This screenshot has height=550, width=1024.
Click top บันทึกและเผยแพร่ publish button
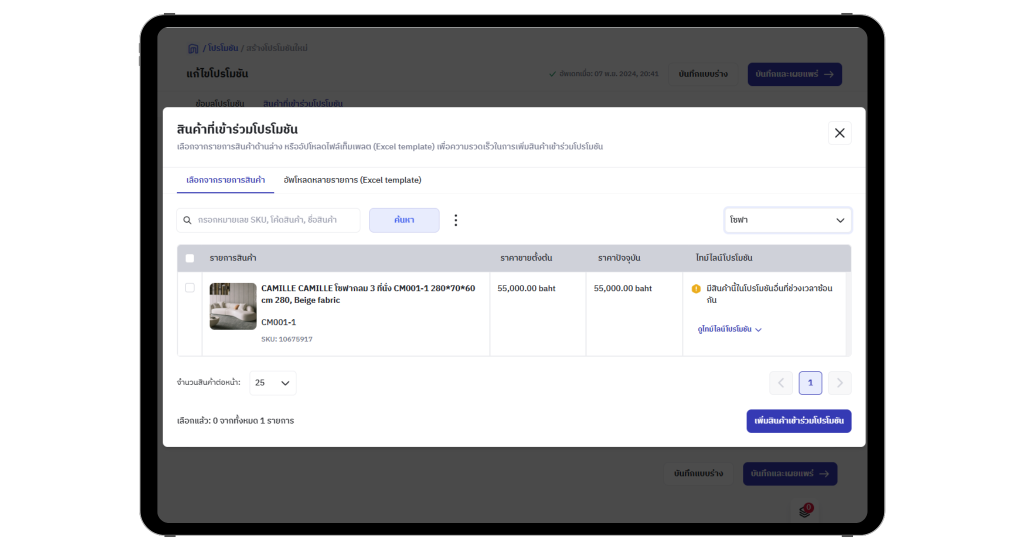(x=795, y=74)
